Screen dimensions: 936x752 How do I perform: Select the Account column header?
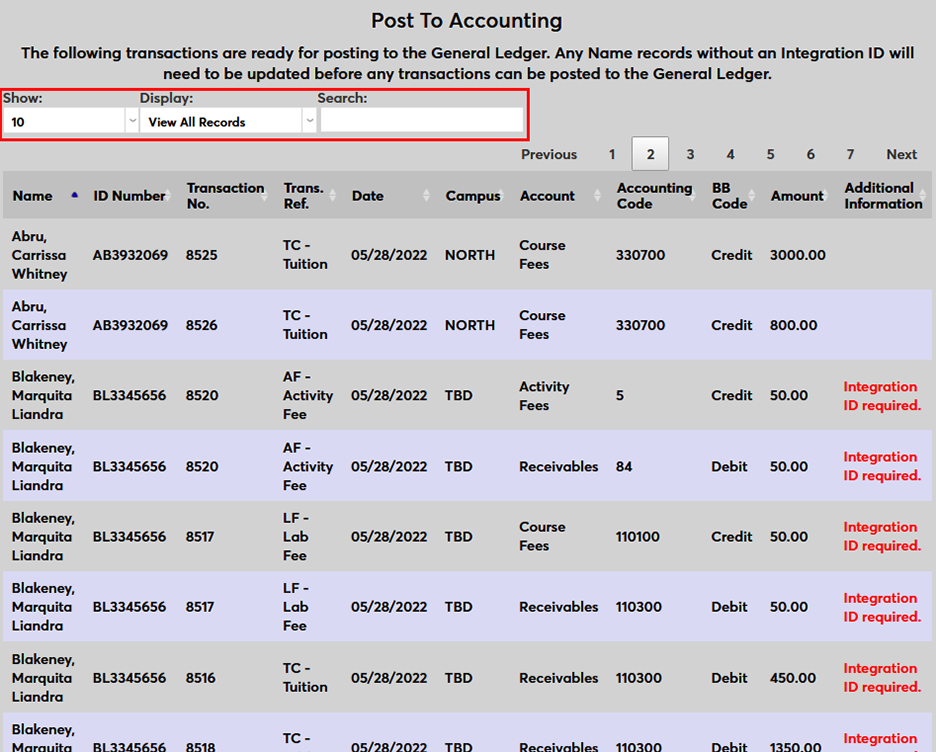coord(547,196)
